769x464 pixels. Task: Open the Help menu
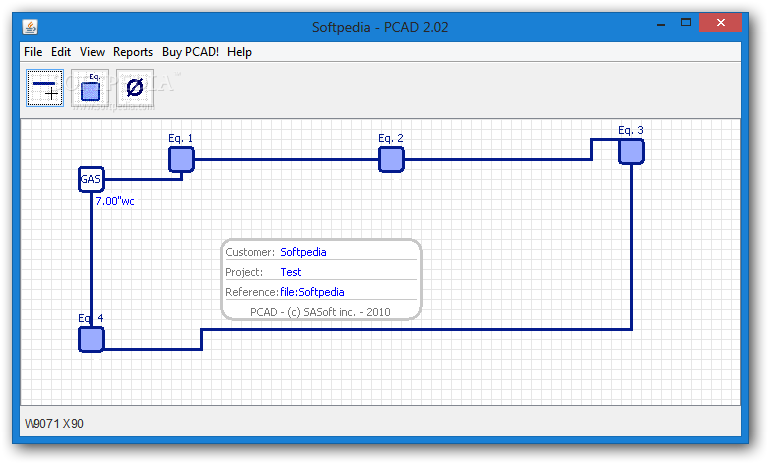239,52
